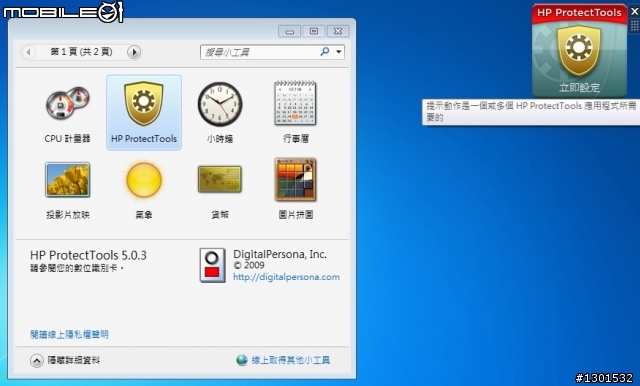640x386 pixels.
Task: Open the digitalpersona.com link
Action: [286, 277]
